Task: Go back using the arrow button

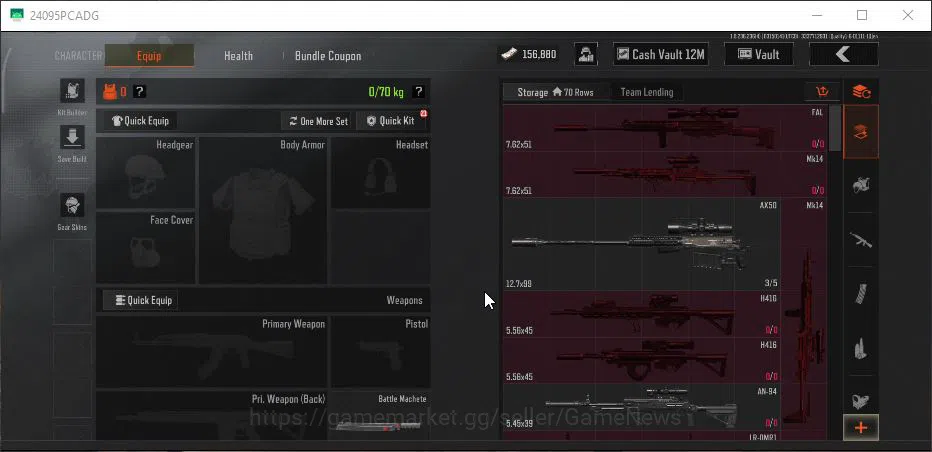Action: (x=843, y=54)
